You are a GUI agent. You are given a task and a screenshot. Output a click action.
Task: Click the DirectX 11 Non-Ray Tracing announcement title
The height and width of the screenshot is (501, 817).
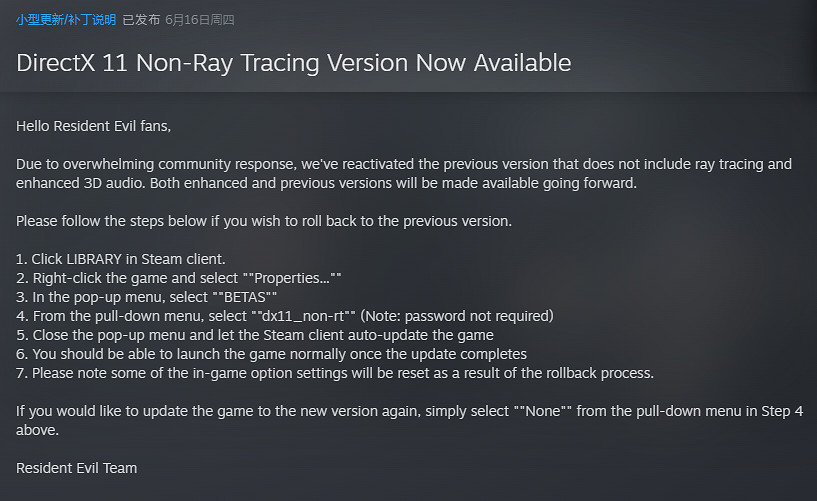tap(293, 62)
